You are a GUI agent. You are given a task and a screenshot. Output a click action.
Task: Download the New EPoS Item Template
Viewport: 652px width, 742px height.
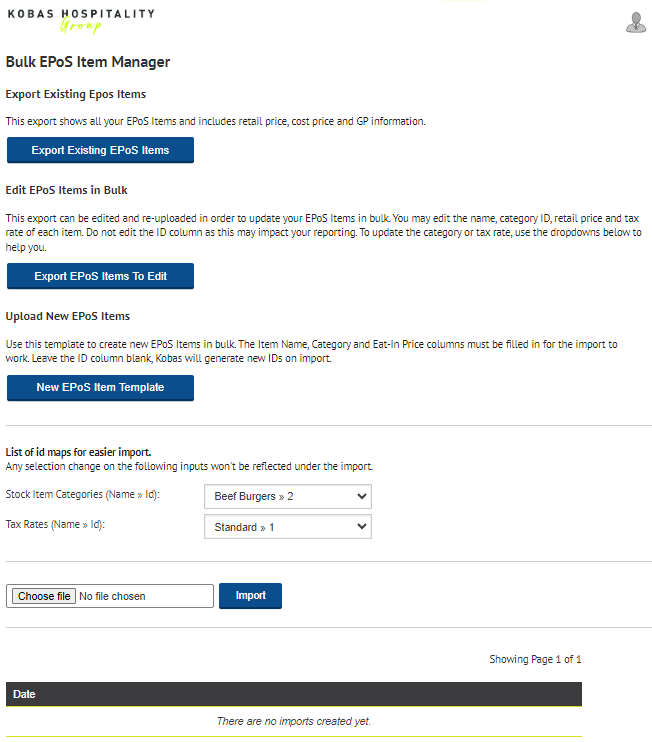click(100, 388)
